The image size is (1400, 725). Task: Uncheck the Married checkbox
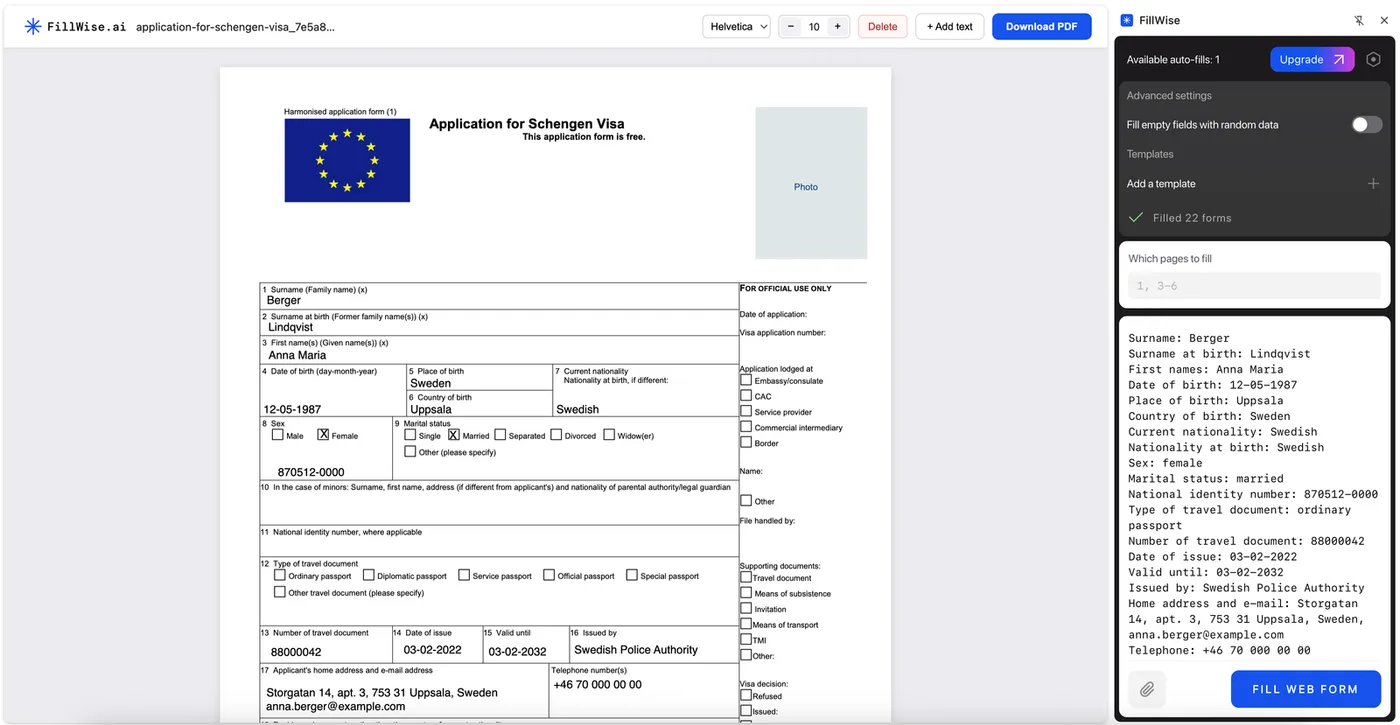[x=454, y=435]
